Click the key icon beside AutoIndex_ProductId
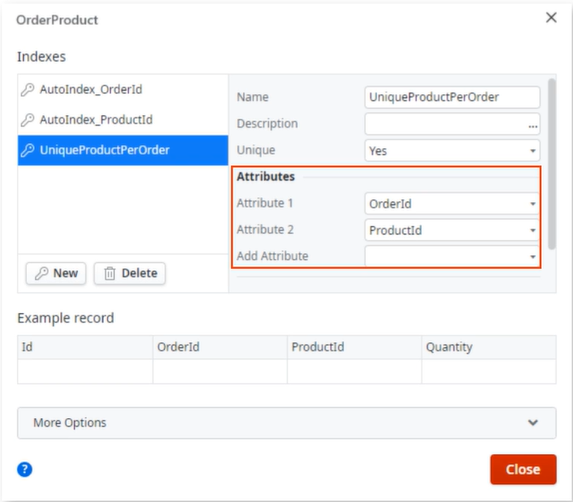This screenshot has height=502, width=573. (x=27, y=120)
